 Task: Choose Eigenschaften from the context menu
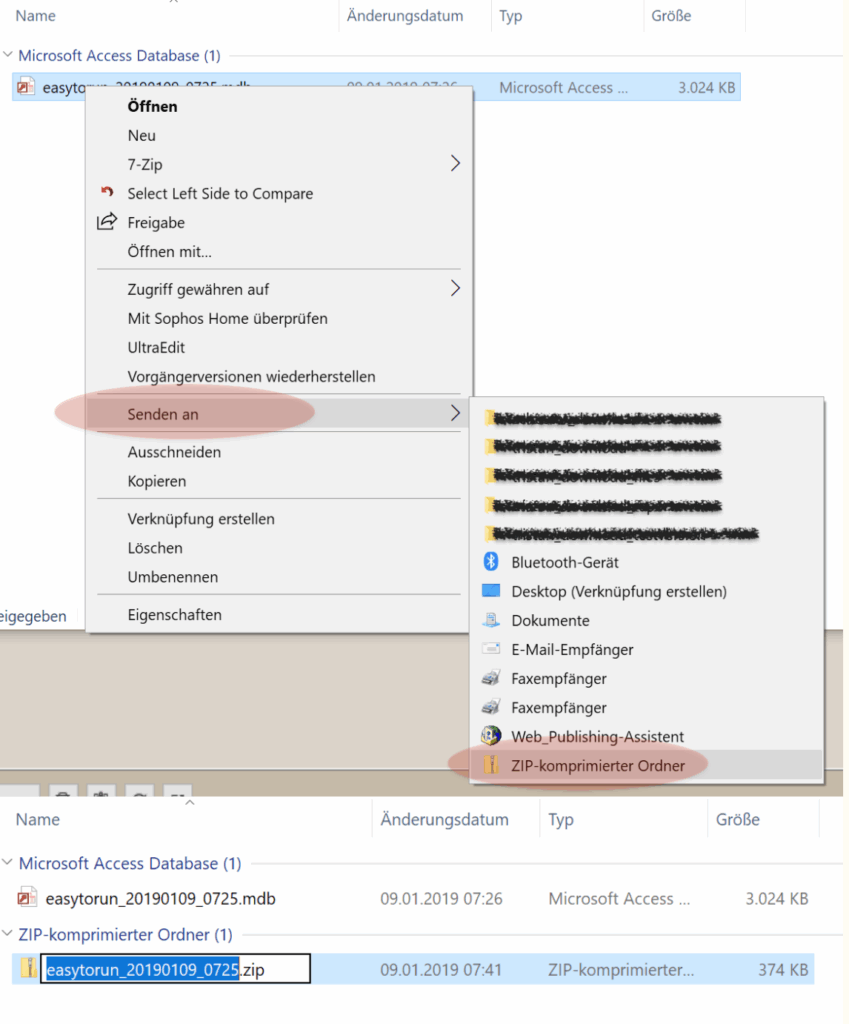coord(174,615)
